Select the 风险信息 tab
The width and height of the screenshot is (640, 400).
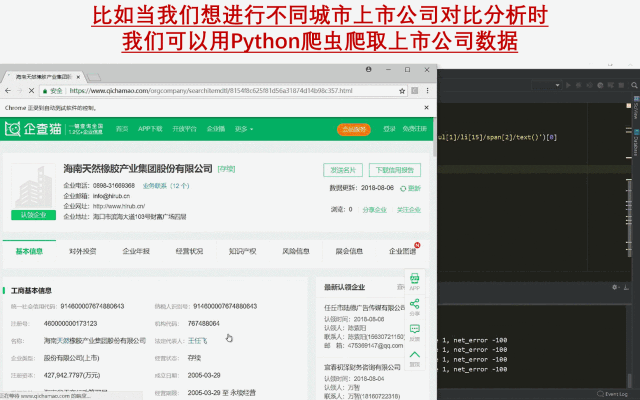pyautogui.click(x=296, y=251)
